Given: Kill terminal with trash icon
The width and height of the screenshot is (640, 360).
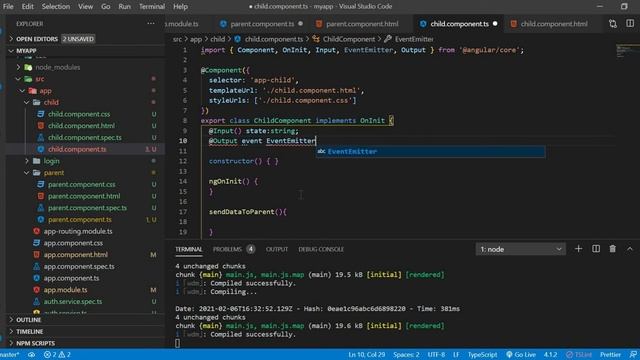Looking at the screenshot, I should tap(613, 249).
